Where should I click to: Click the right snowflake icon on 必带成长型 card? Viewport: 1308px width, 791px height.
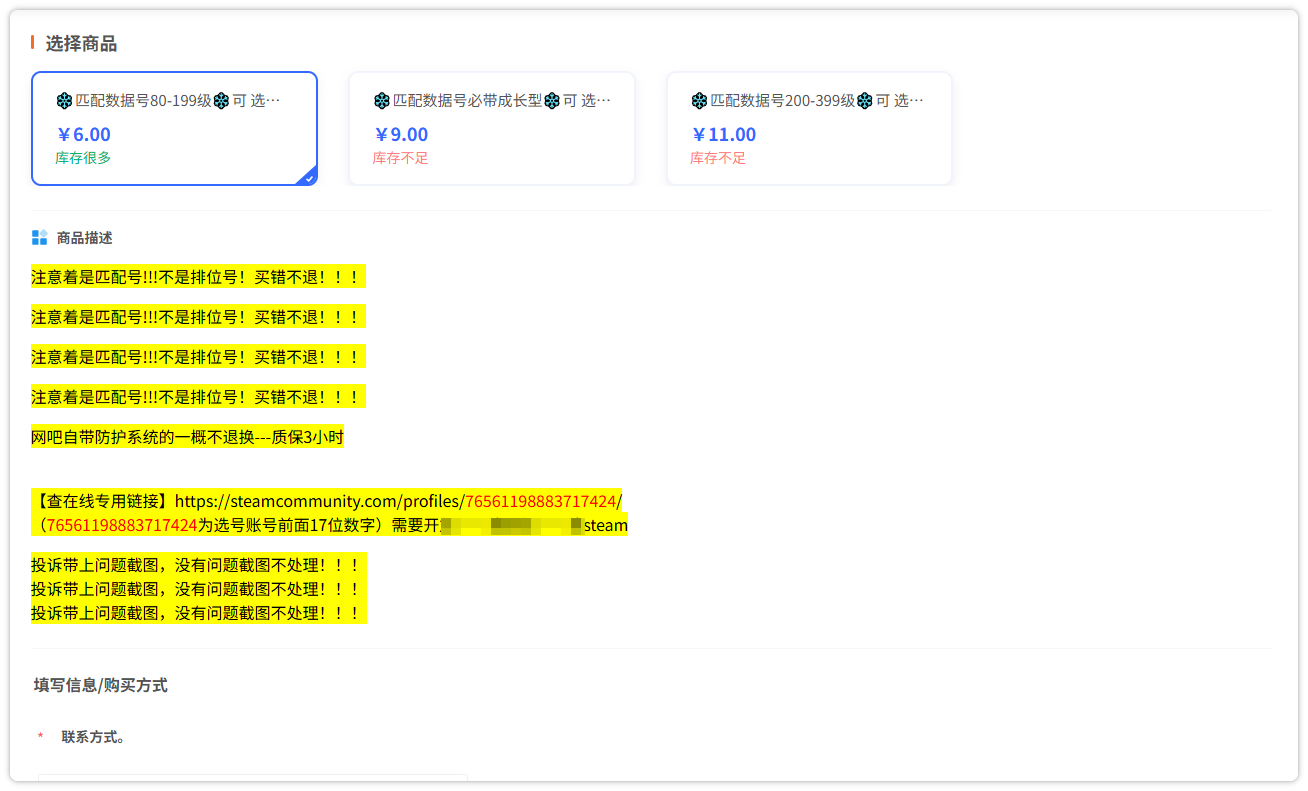tap(551, 101)
